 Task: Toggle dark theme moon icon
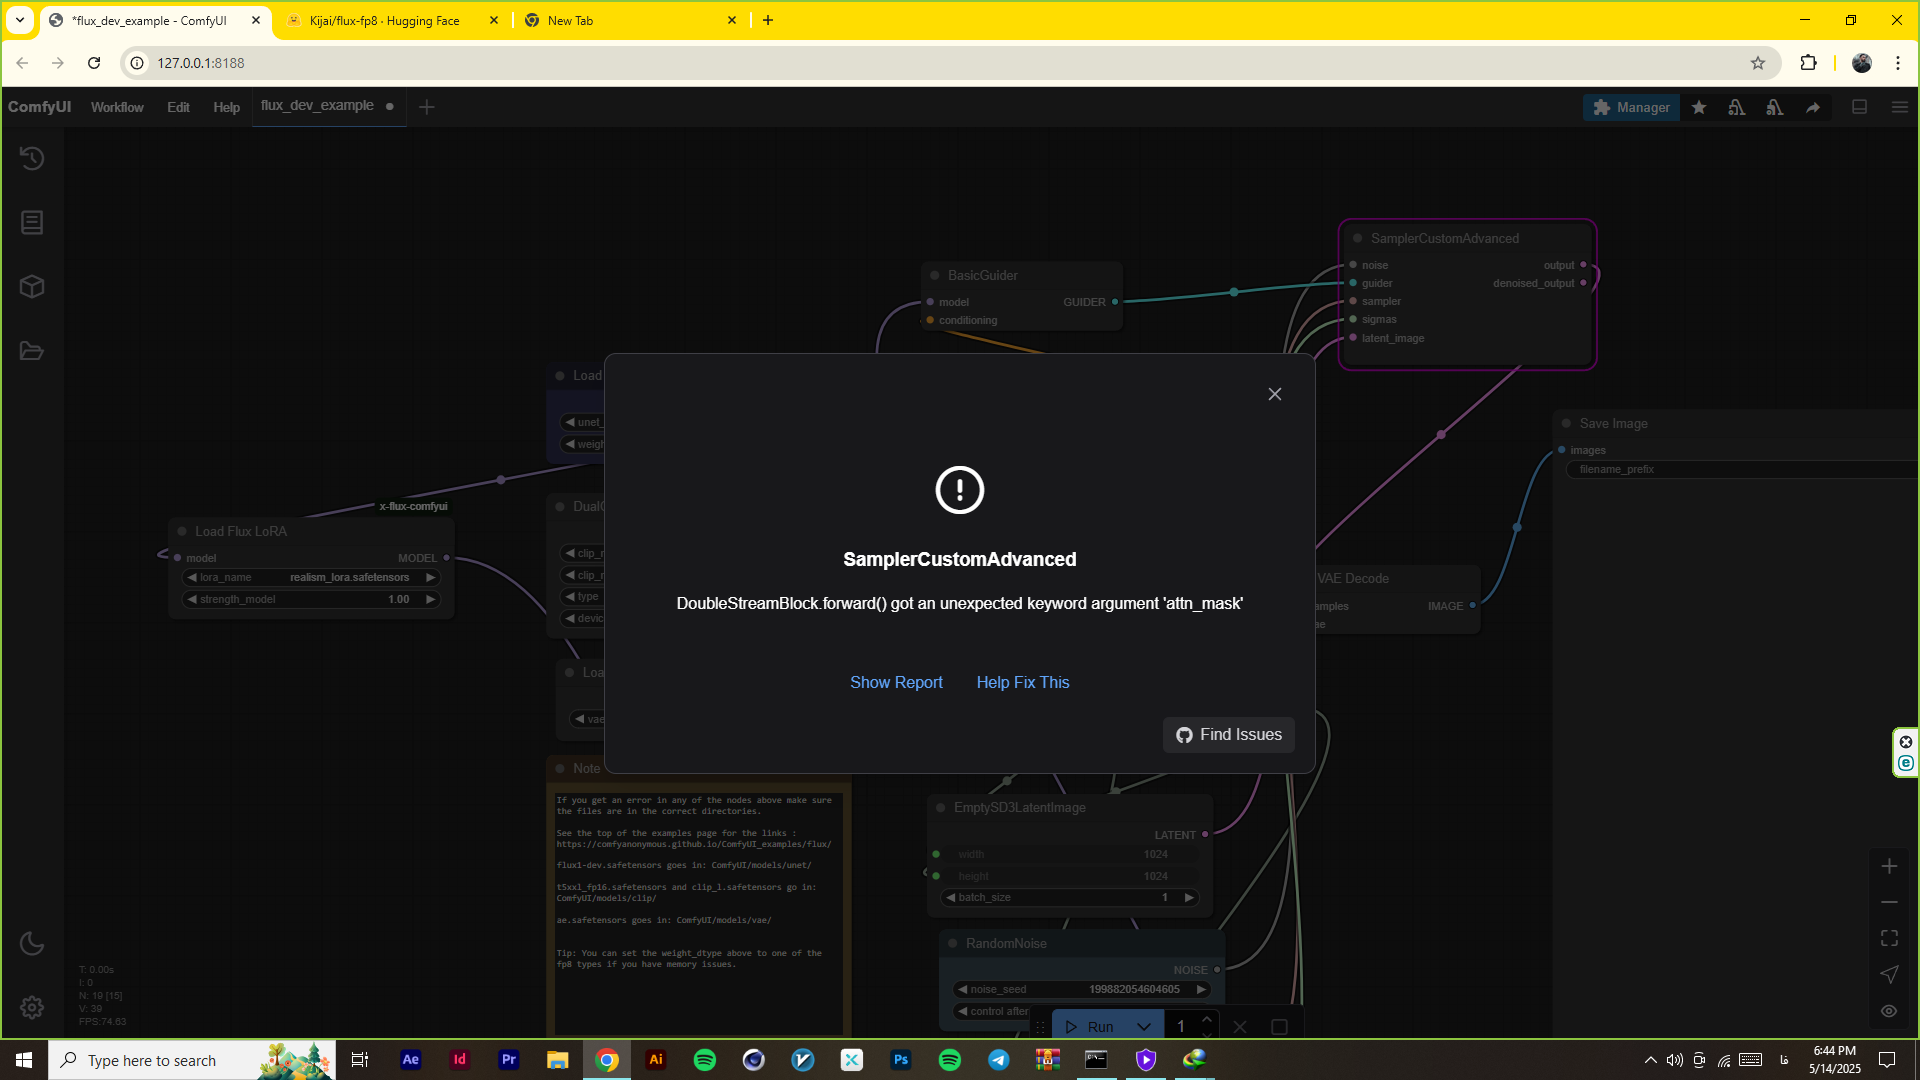(x=32, y=943)
